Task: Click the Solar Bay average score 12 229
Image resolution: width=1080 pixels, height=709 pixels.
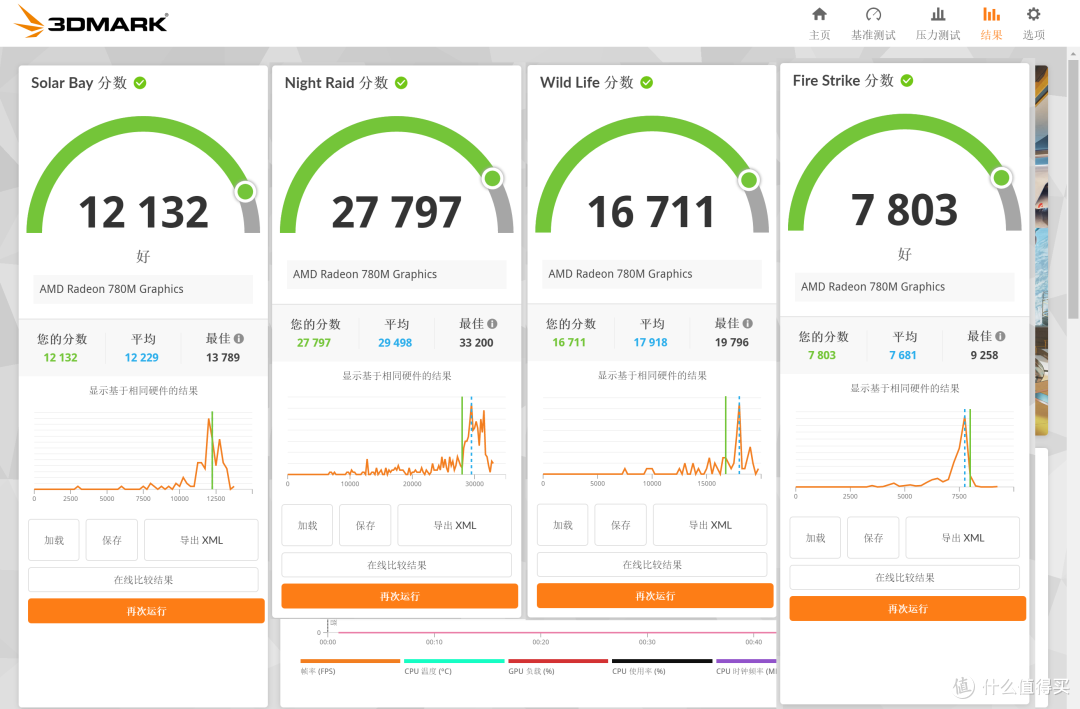Action: coord(142,358)
